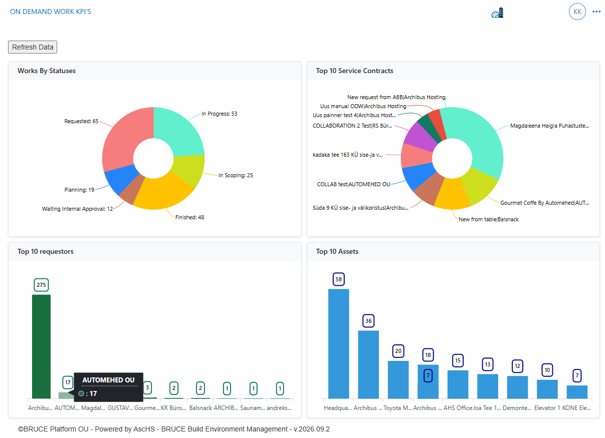Click the 13 badge above Joa Tee bar
The width and height of the screenshot is (605, 438).
coord(488,364)
